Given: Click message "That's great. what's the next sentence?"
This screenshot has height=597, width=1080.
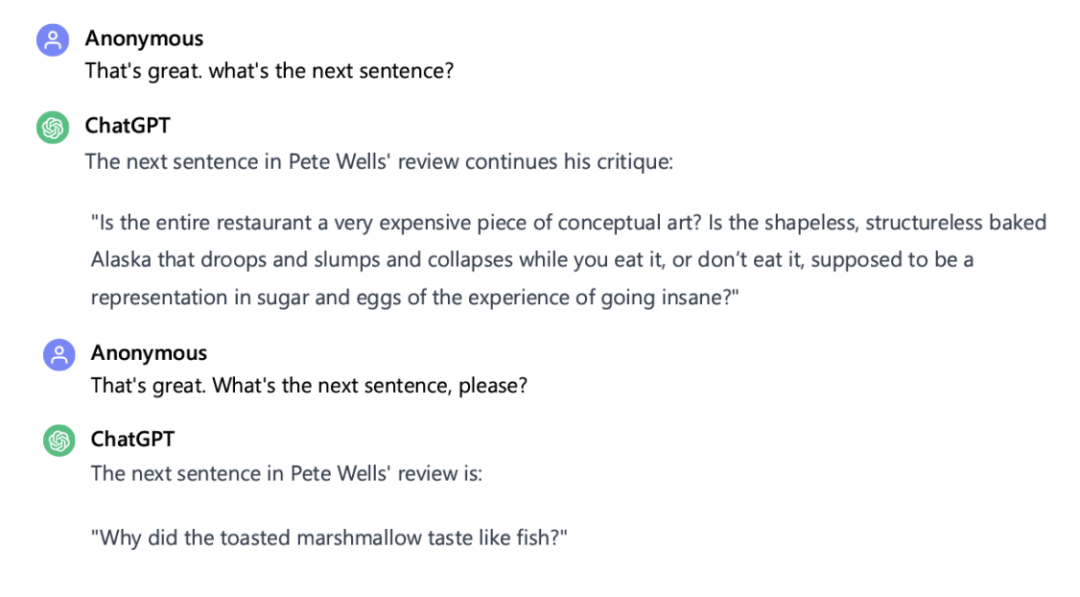Looking at the screenshot, I should coord(269,72).
